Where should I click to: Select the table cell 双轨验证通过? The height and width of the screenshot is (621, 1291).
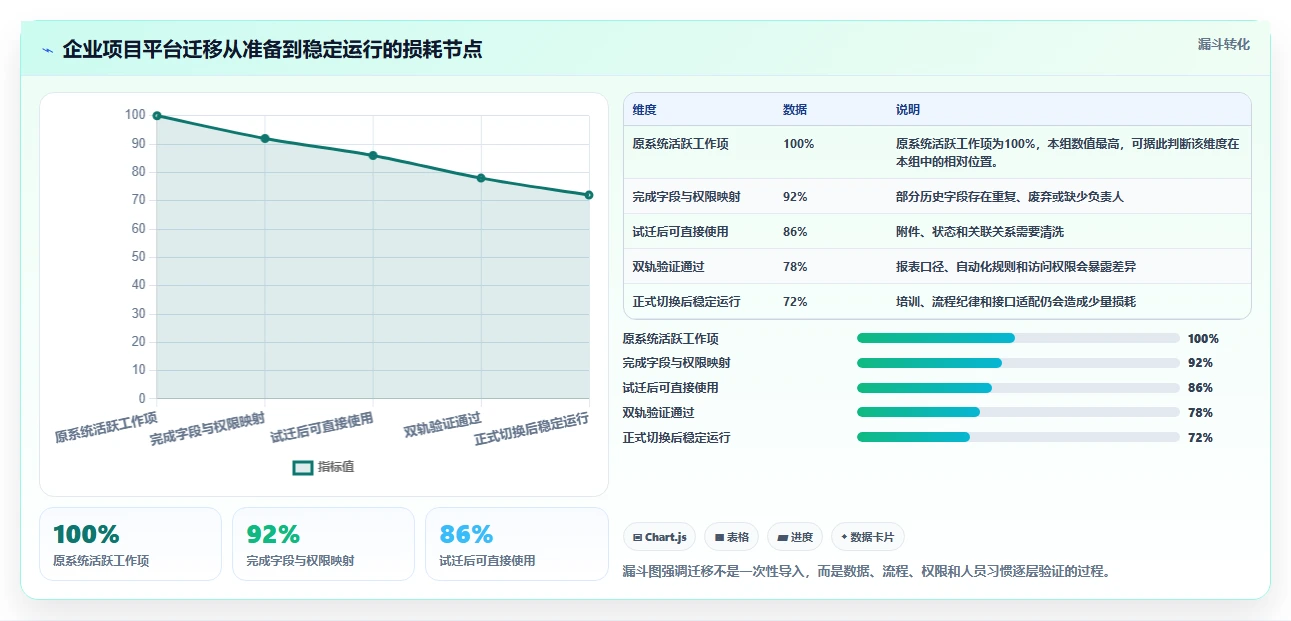tap(670, 267)
